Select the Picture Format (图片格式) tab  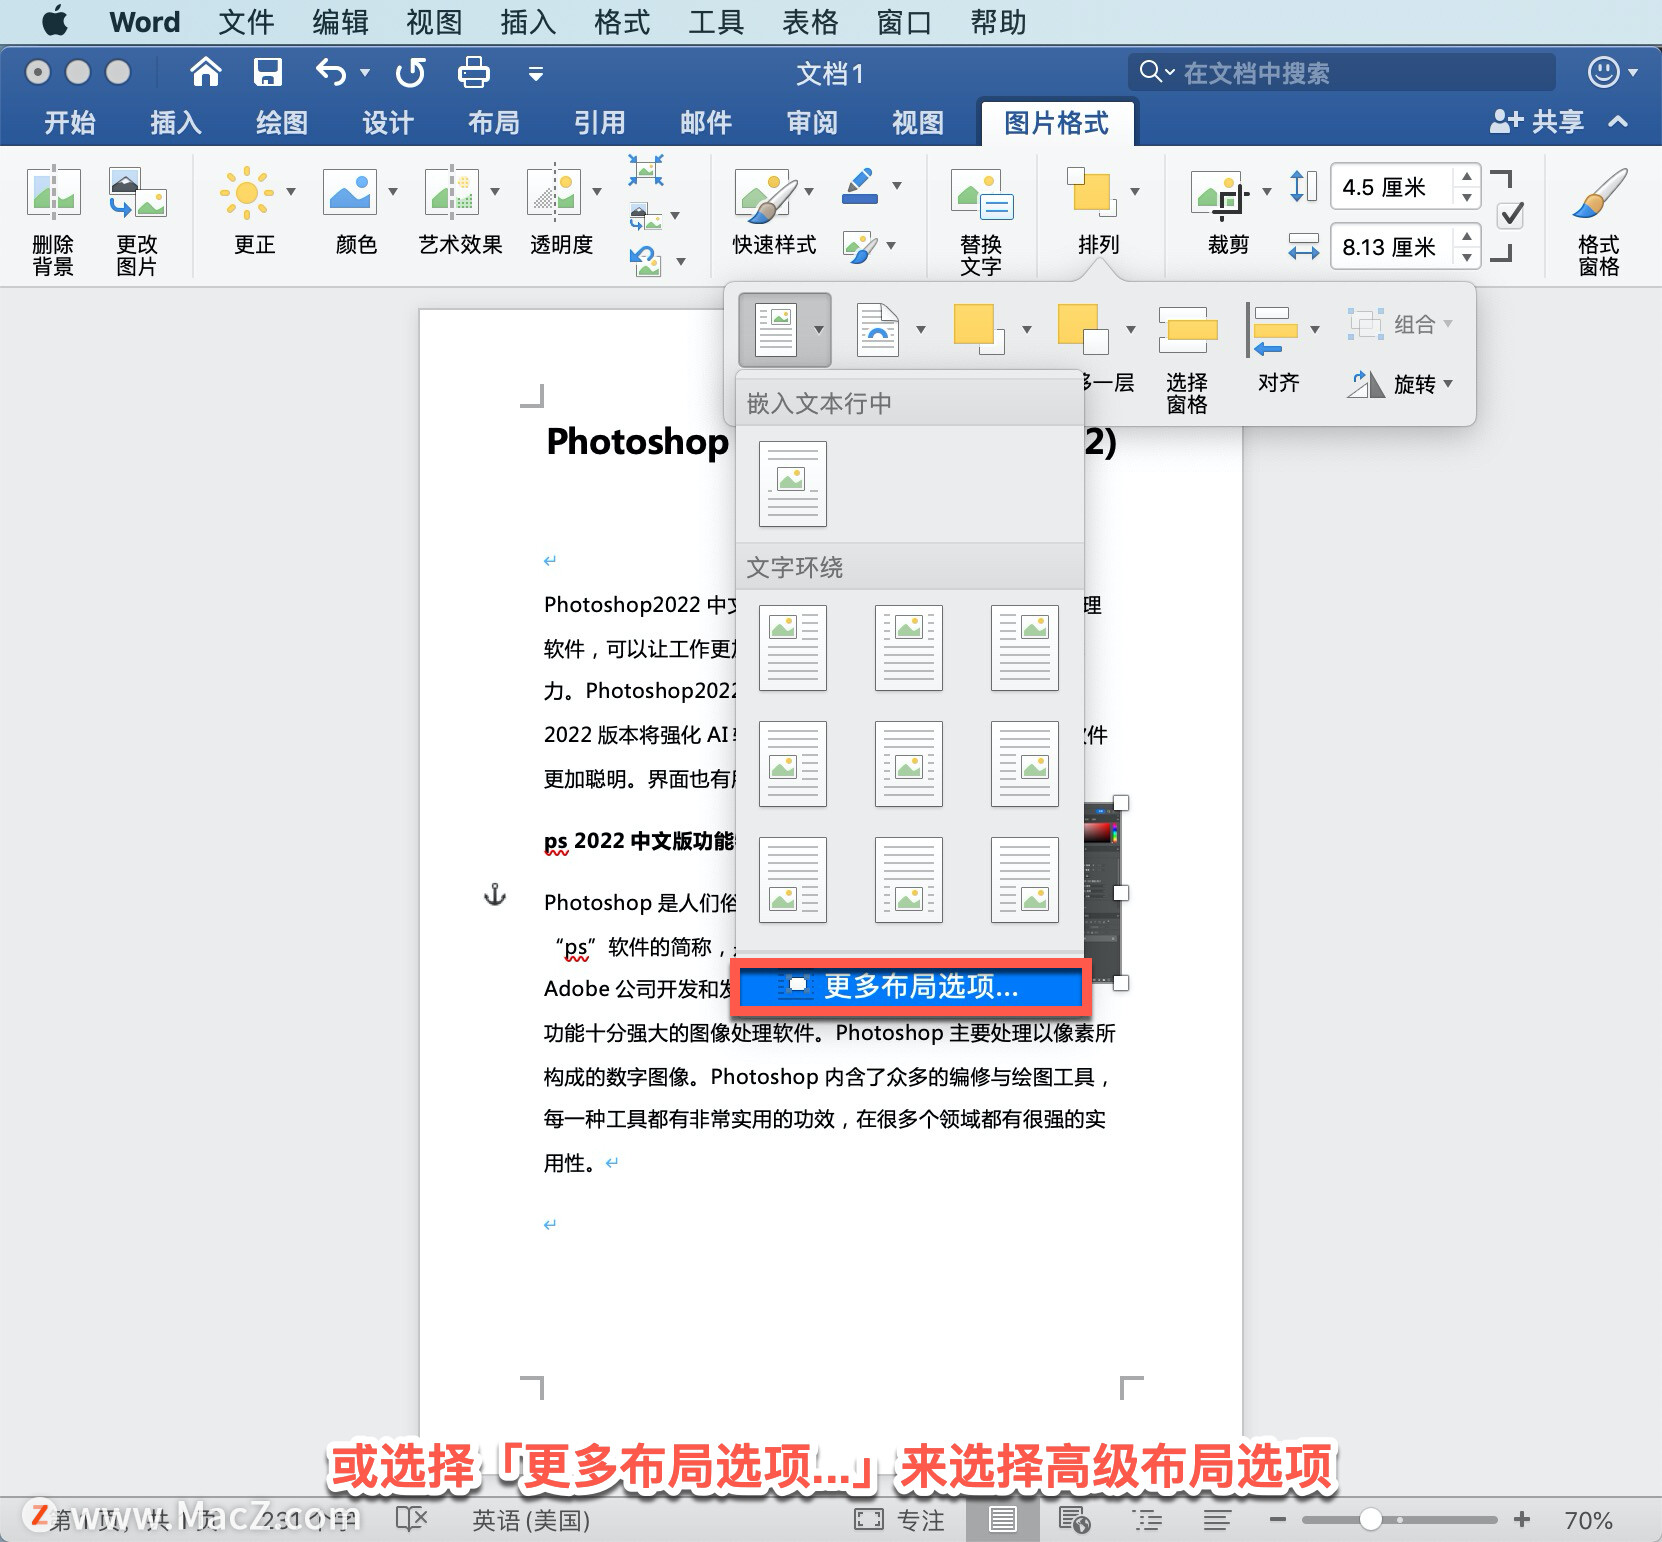1057,122
